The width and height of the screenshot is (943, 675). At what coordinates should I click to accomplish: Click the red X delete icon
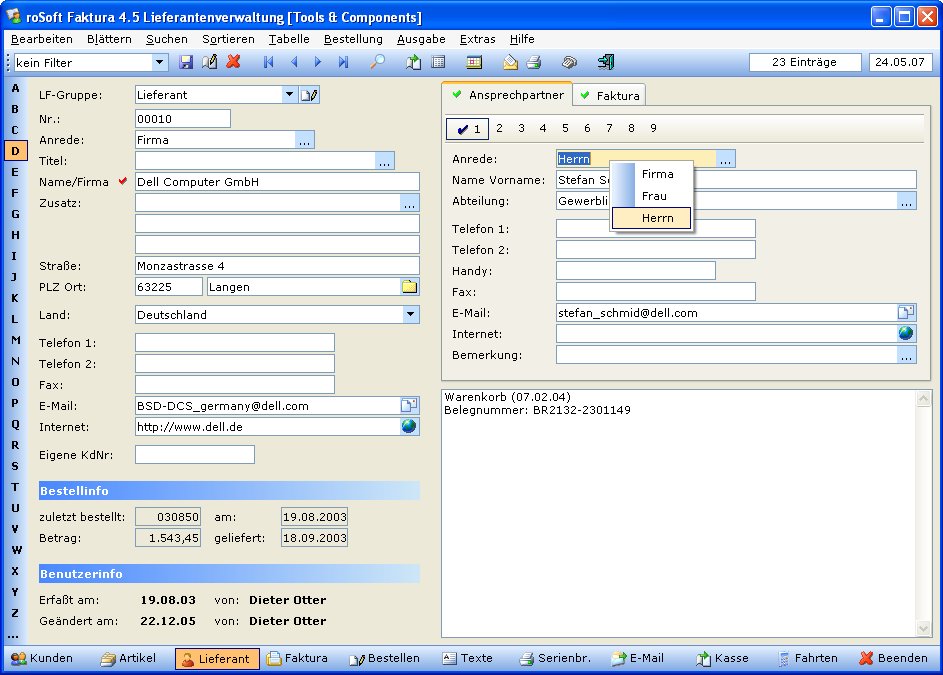pos(234,62)
